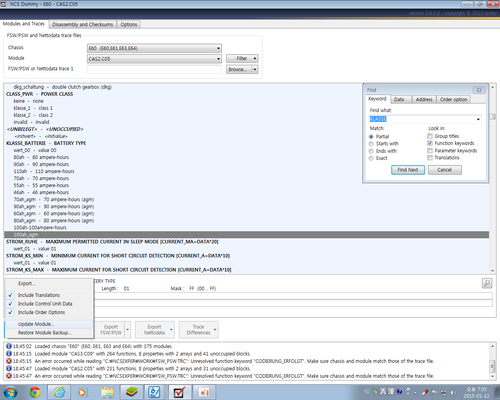Click the function list's scrollbar thumb

(x=492, y=116)
